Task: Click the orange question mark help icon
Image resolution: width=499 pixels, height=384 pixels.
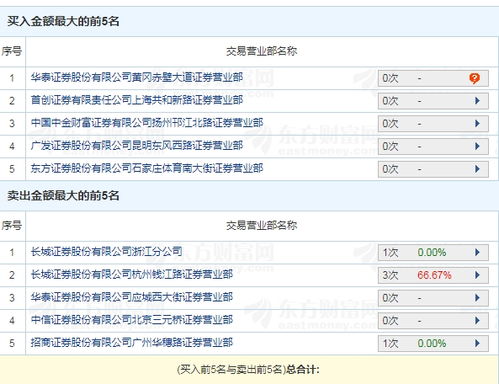Action: (474, 78)
